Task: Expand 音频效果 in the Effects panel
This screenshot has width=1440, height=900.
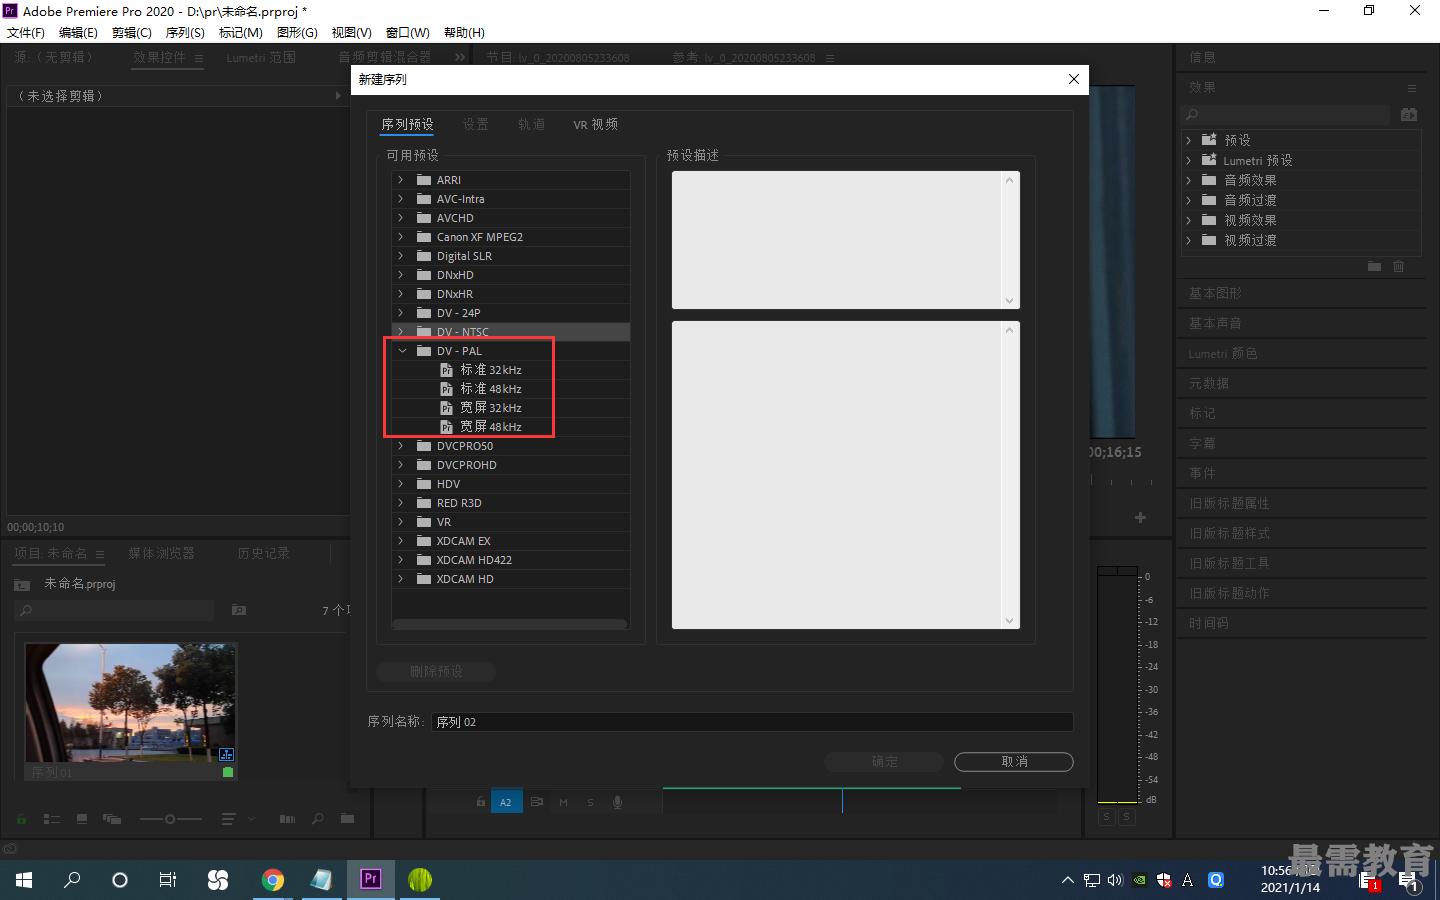Action: point(1188,180)
